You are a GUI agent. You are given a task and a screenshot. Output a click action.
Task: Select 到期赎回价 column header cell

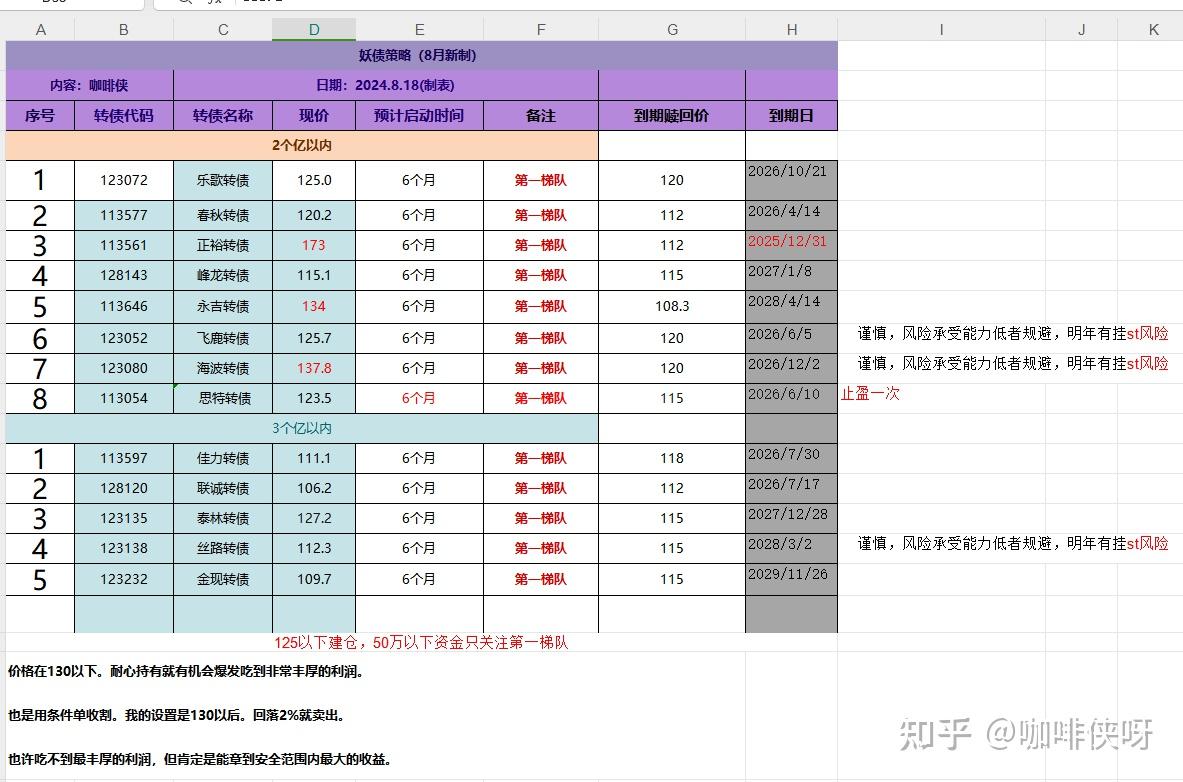(x=671, y=115)
